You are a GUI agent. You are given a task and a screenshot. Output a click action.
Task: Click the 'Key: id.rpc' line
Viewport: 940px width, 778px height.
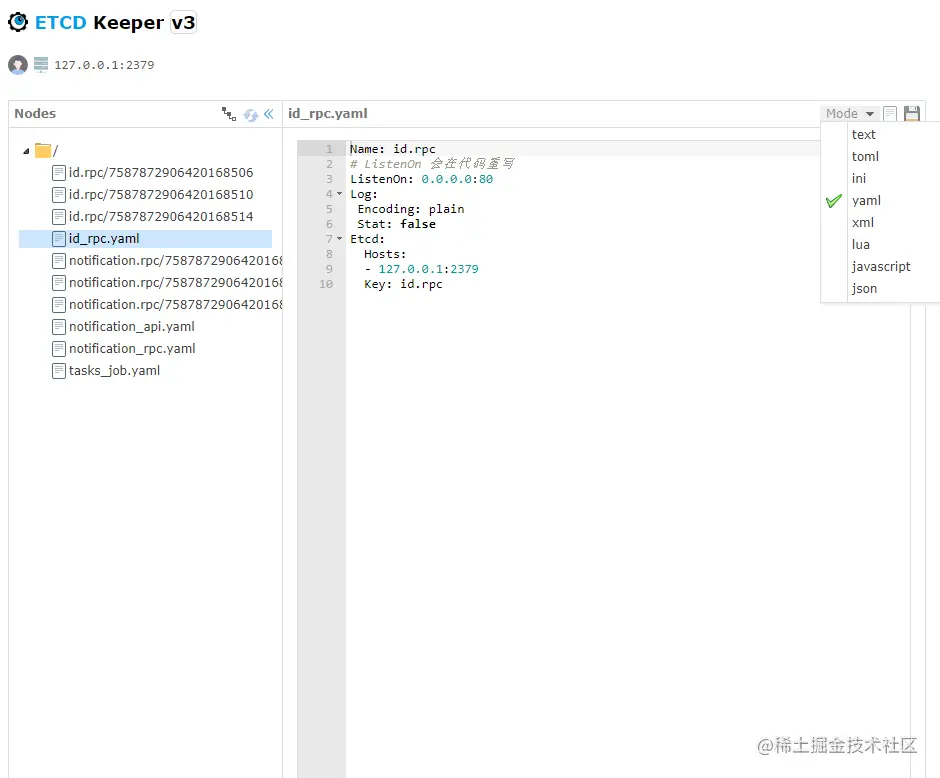point(403,284)
